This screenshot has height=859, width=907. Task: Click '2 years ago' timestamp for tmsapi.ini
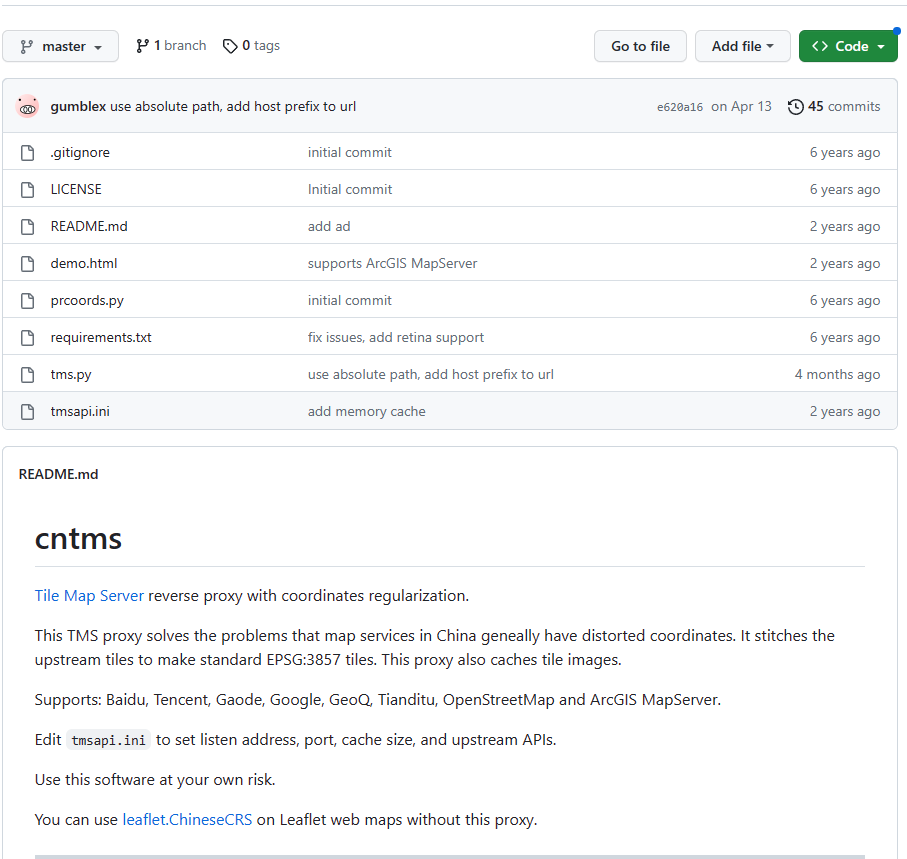point(845,411)
